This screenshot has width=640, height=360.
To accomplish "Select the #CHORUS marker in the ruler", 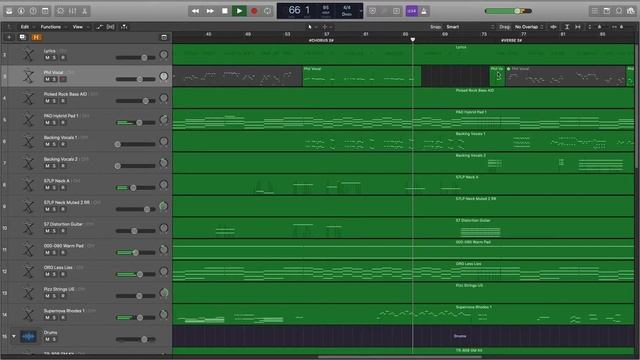I will [x=321, y=40].
